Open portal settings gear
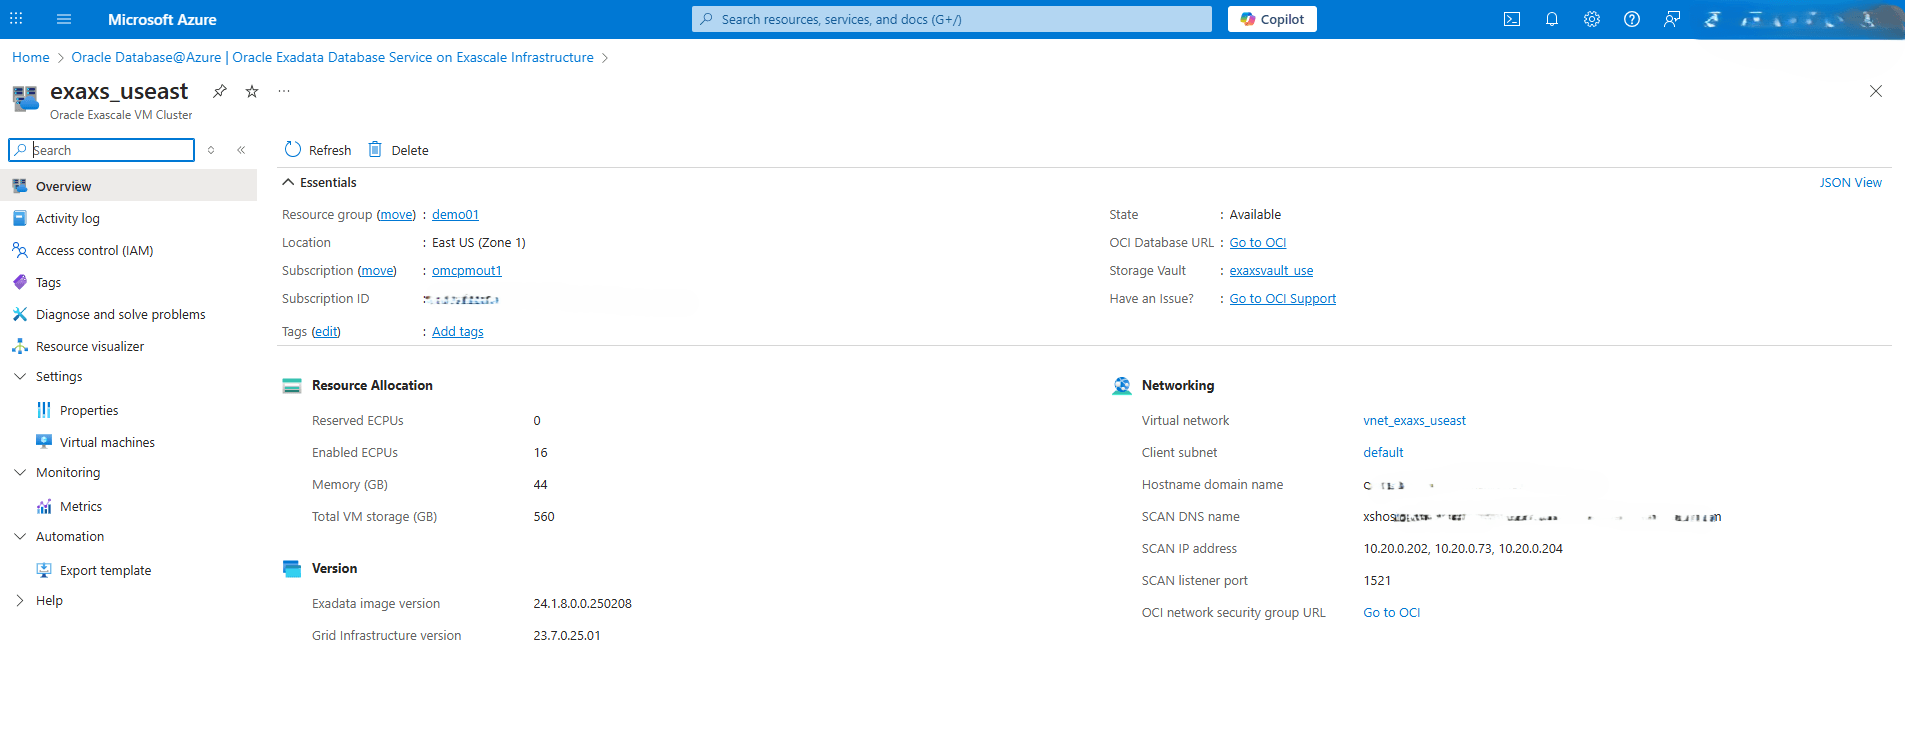Screen dimensions: 1905x740 click(1592, 19)
